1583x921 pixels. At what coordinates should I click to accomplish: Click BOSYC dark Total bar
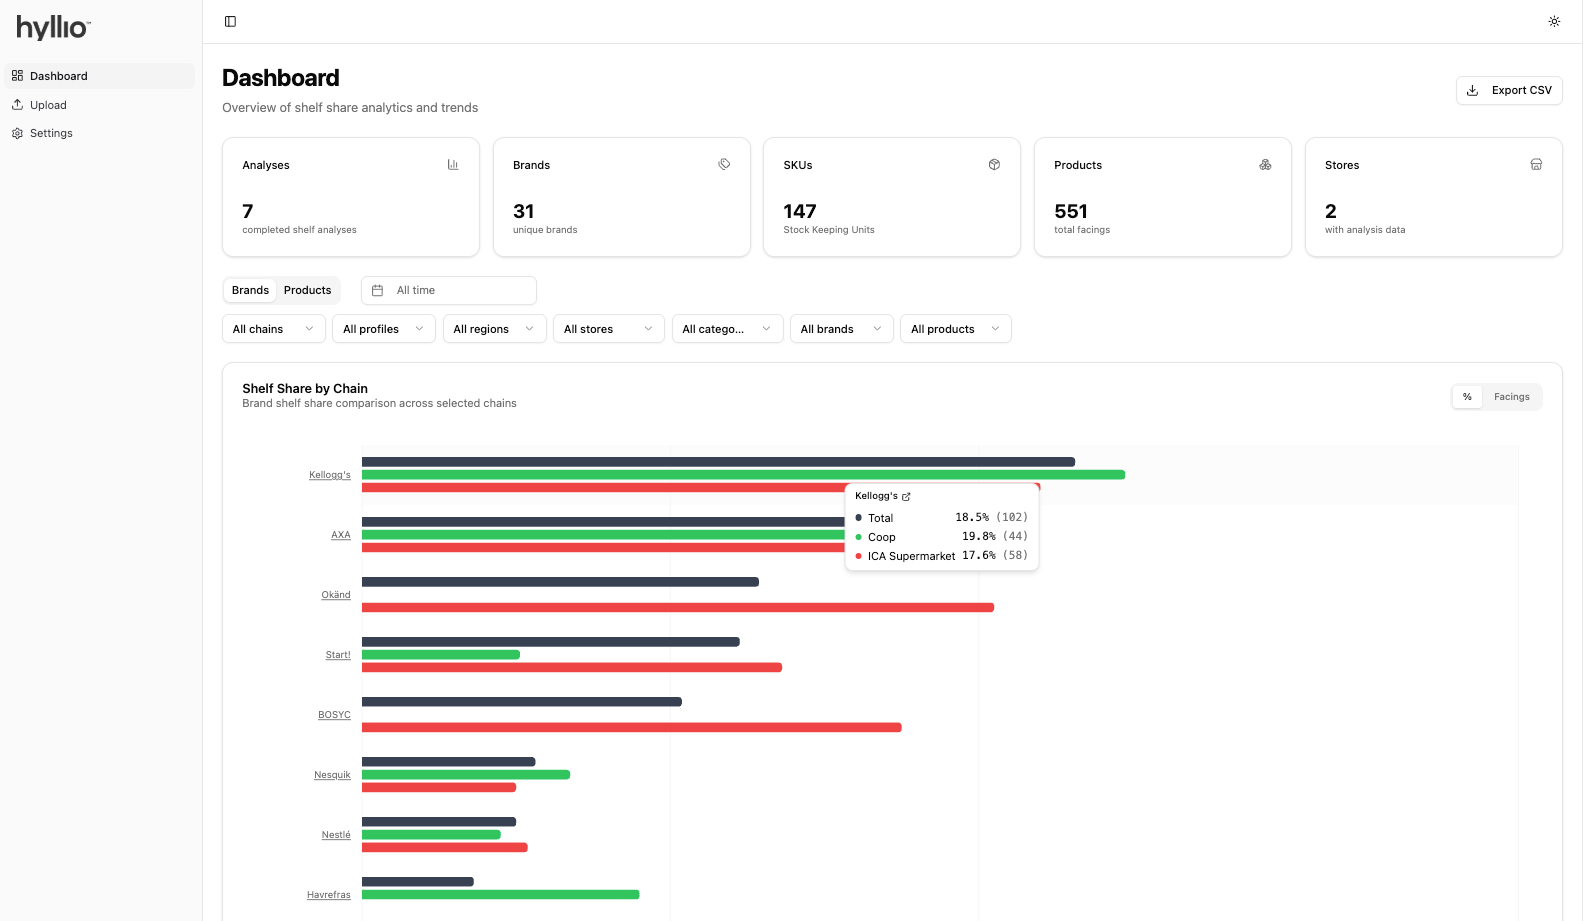coord(522,702)
